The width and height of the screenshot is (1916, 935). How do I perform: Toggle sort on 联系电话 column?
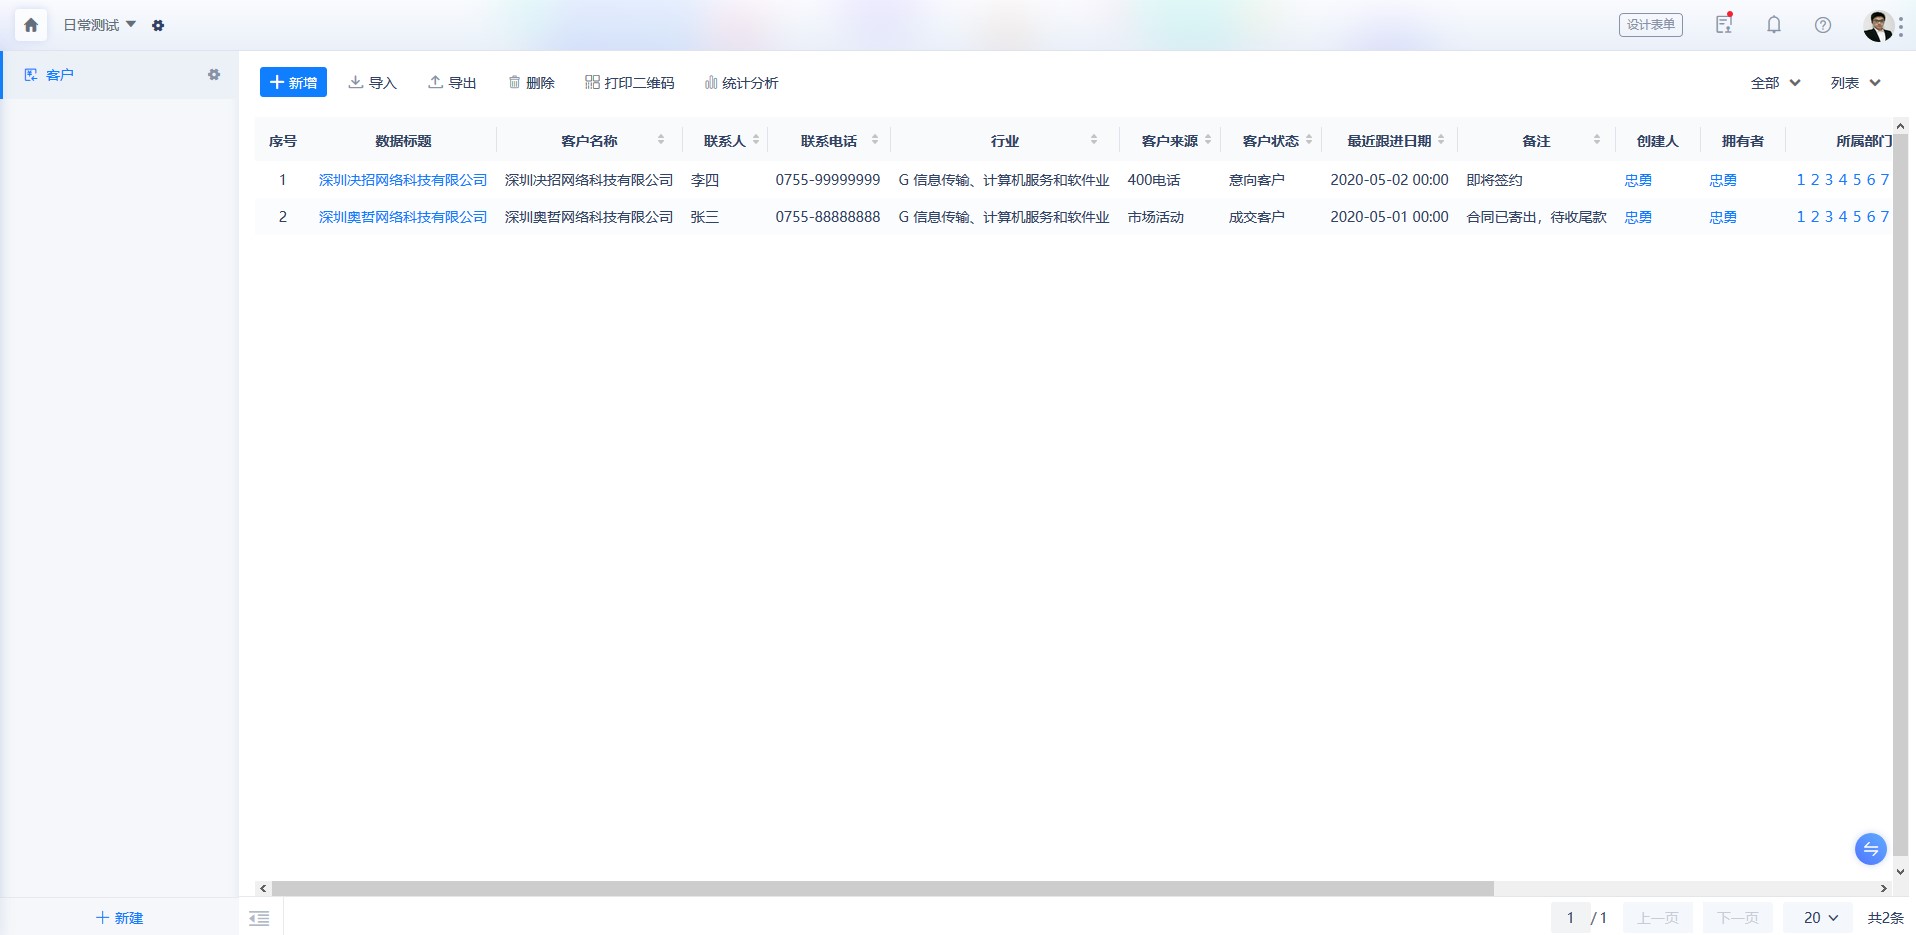click(875, 140)
